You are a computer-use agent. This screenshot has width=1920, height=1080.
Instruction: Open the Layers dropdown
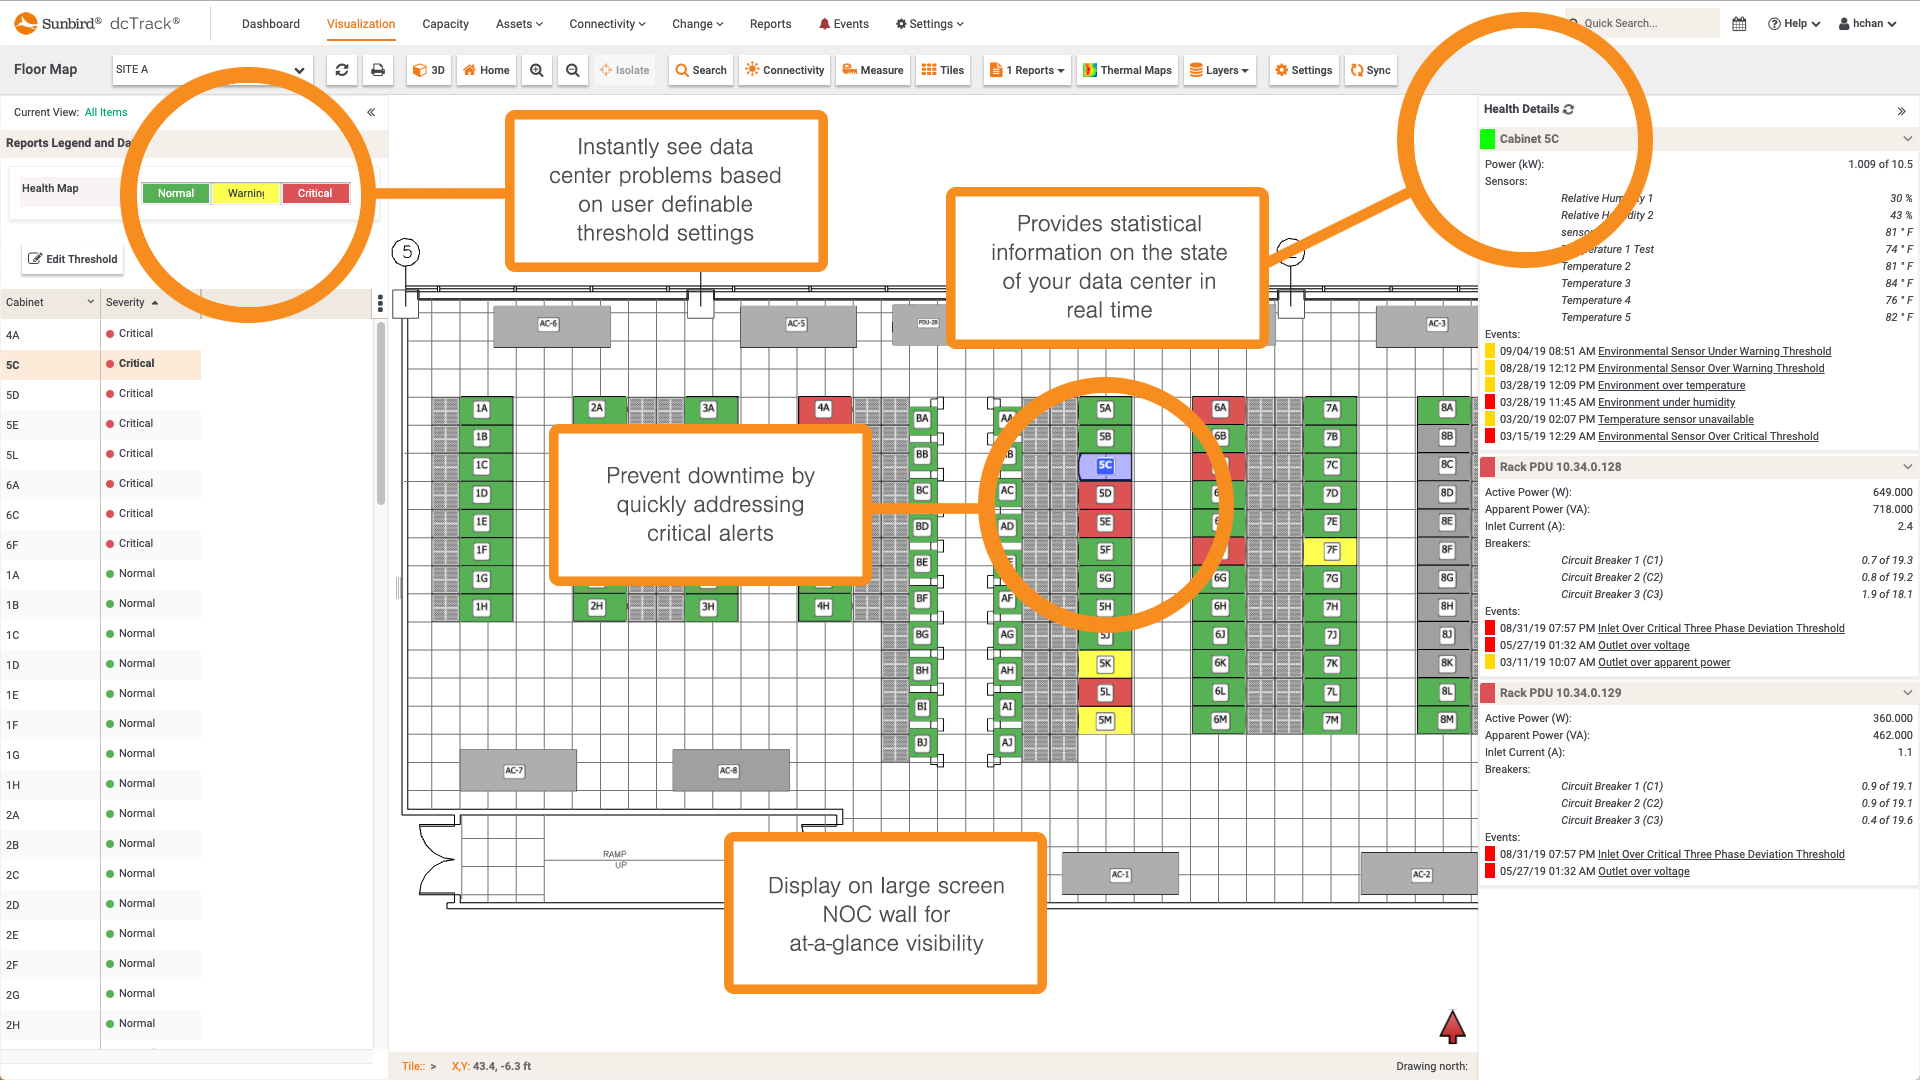(1219, 70)
